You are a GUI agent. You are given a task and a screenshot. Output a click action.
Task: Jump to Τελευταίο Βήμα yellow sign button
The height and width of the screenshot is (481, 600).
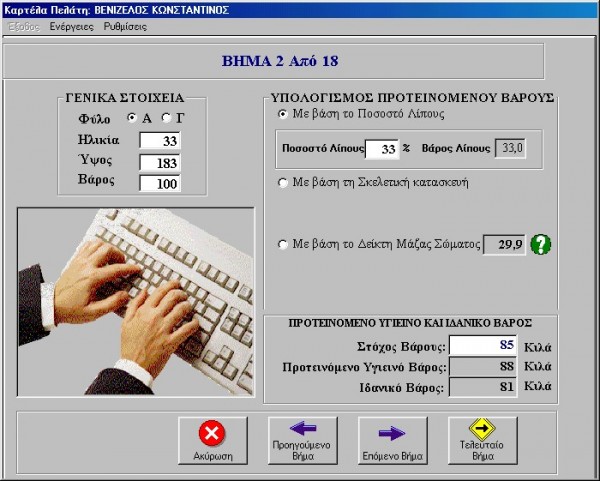(x=482, y=440)
